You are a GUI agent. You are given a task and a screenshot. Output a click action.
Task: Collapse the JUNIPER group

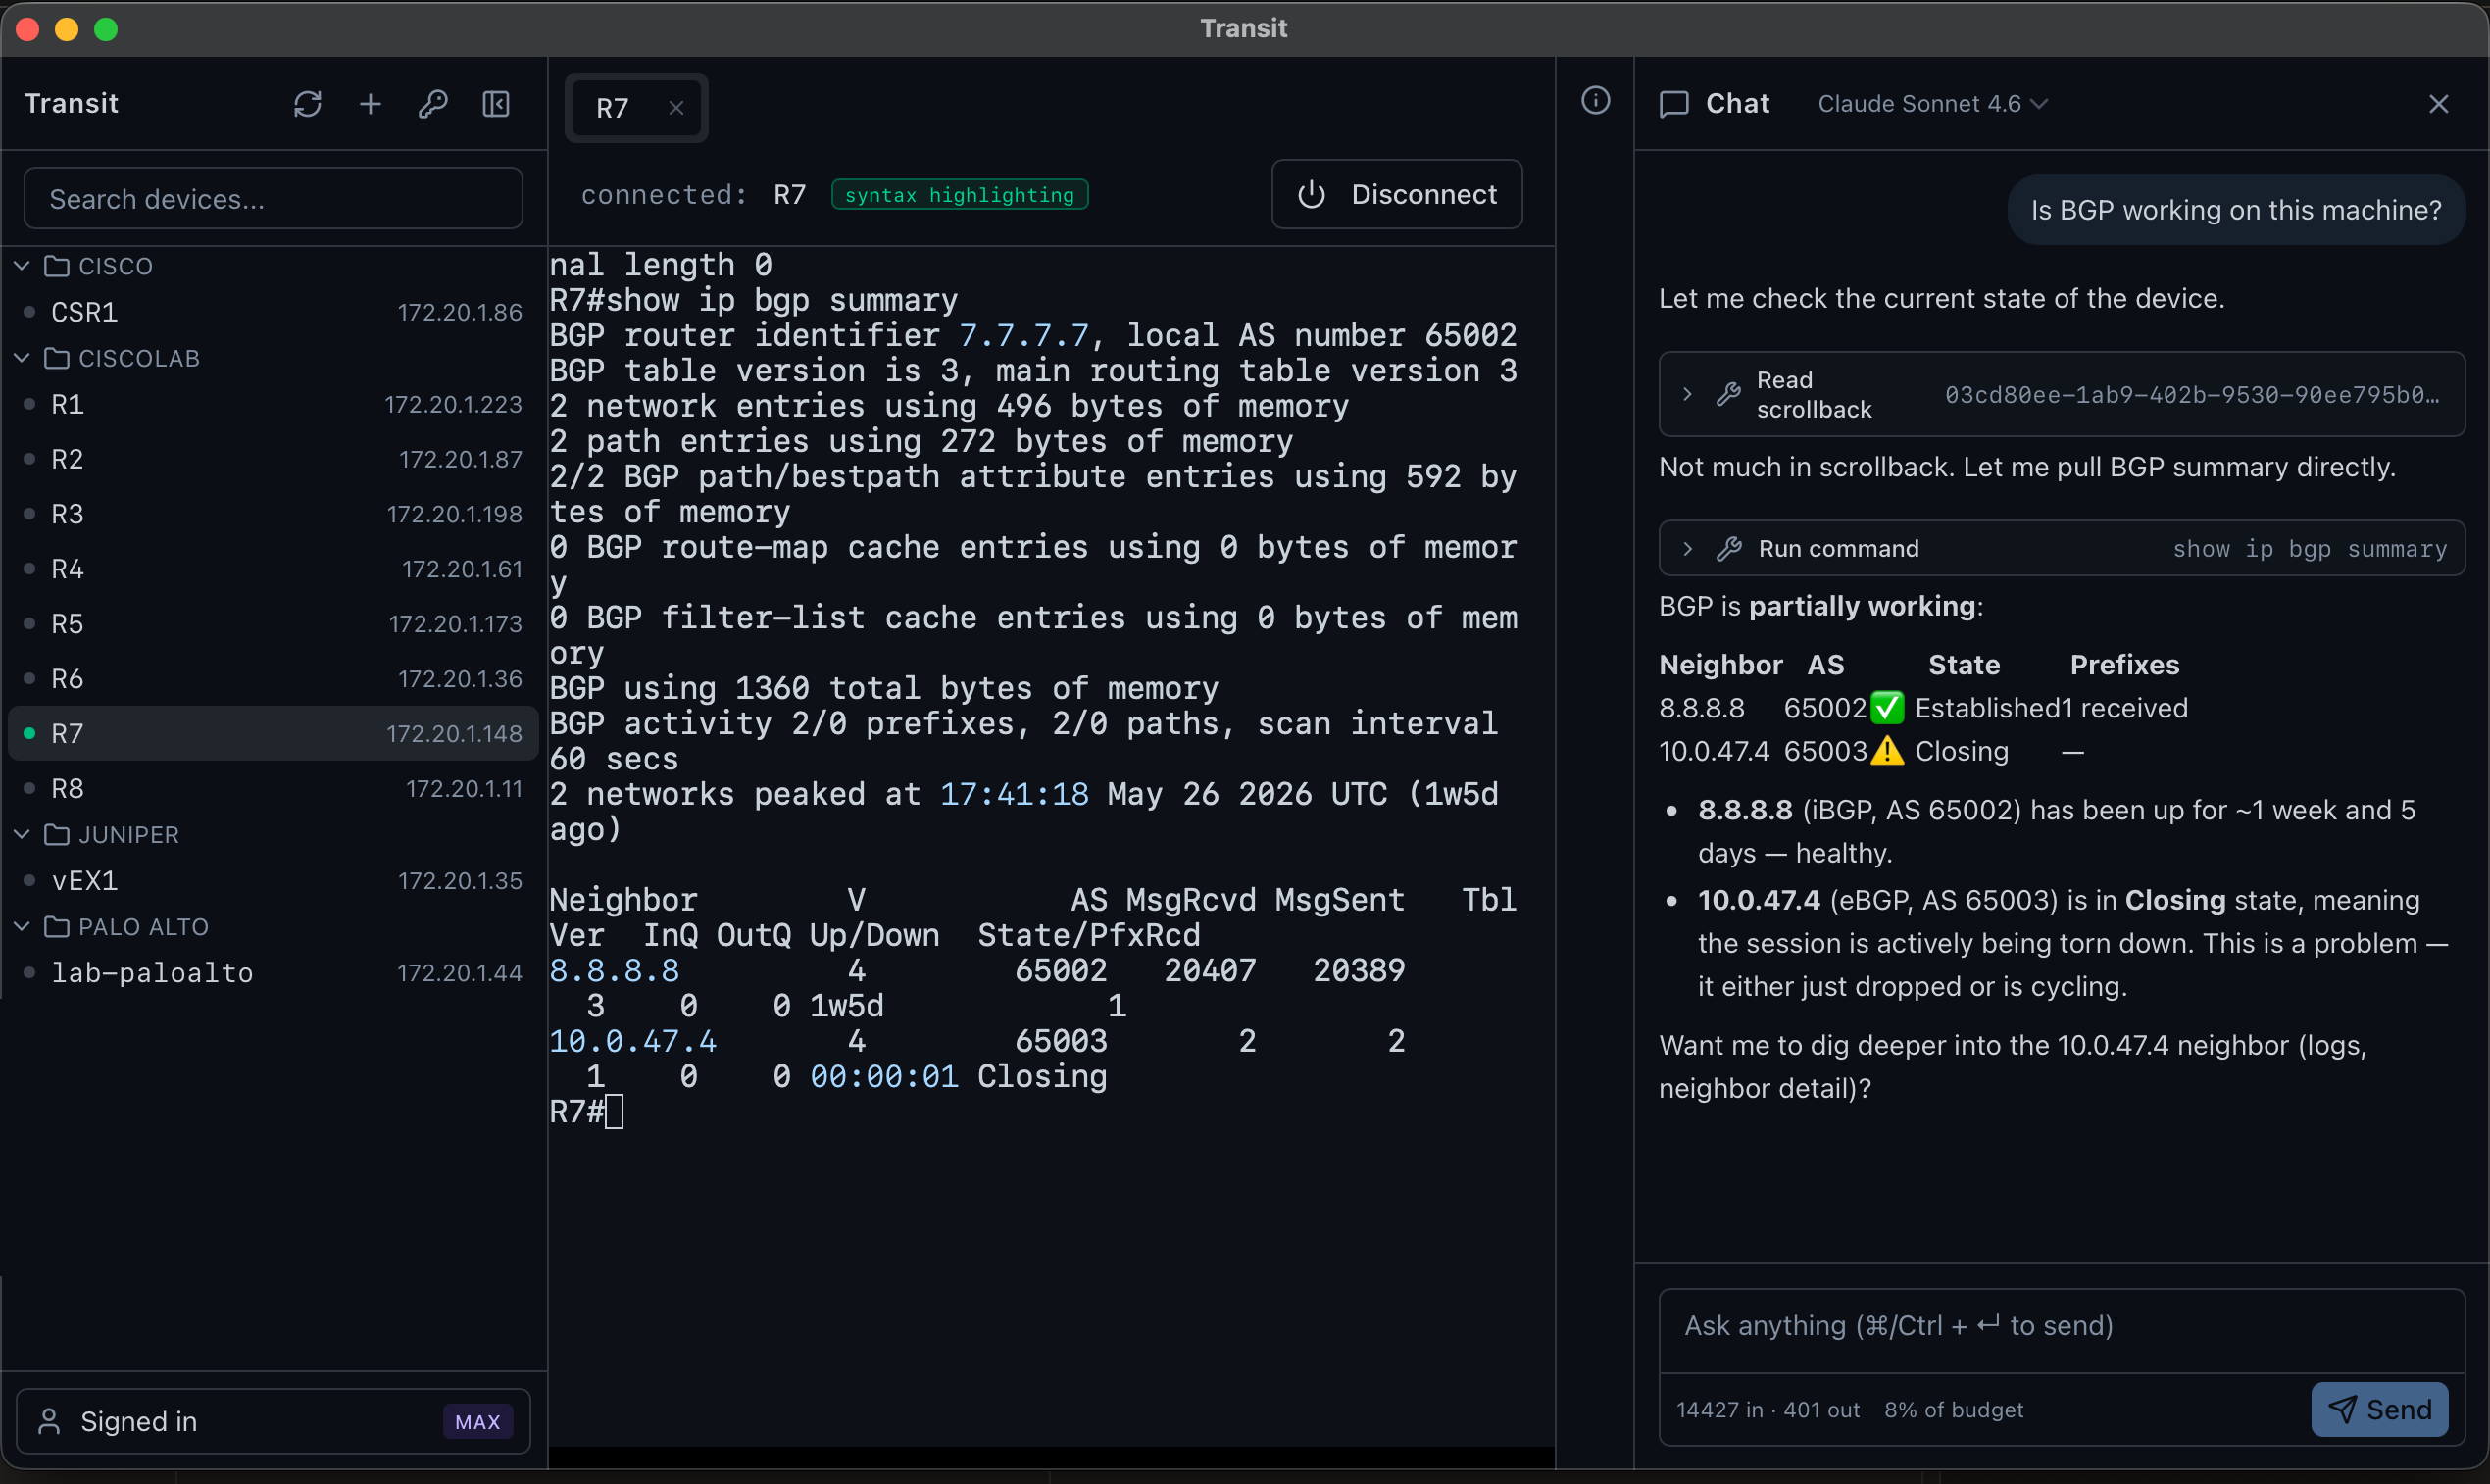coord(22,834)
